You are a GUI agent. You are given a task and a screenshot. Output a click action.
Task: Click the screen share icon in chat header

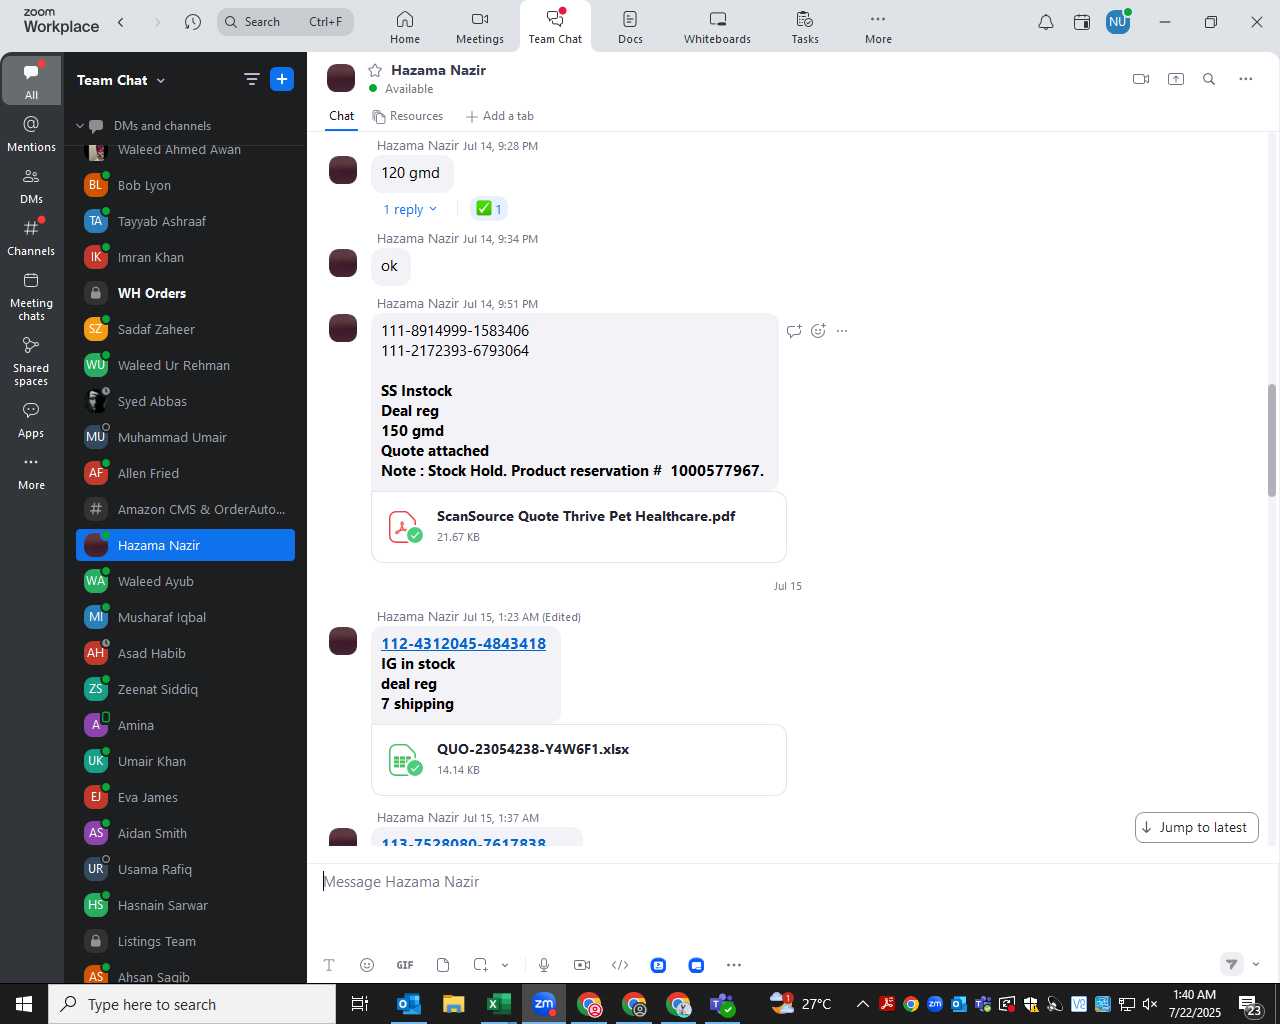coord(1176,79)
